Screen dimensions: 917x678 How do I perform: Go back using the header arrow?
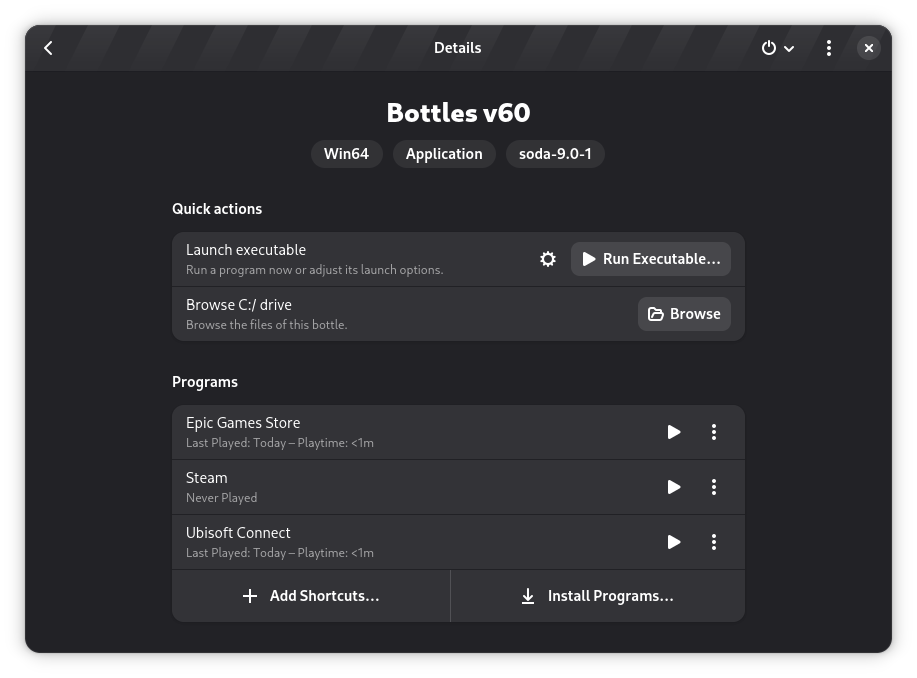pyautogui.click(x=48, y=48)
